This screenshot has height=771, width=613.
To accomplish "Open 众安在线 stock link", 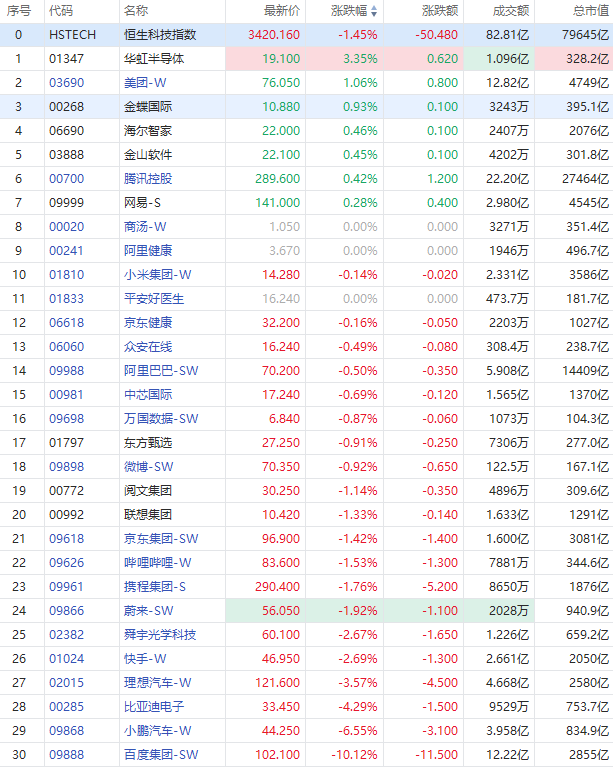I will pyautogui.click(x=148, y=347).
